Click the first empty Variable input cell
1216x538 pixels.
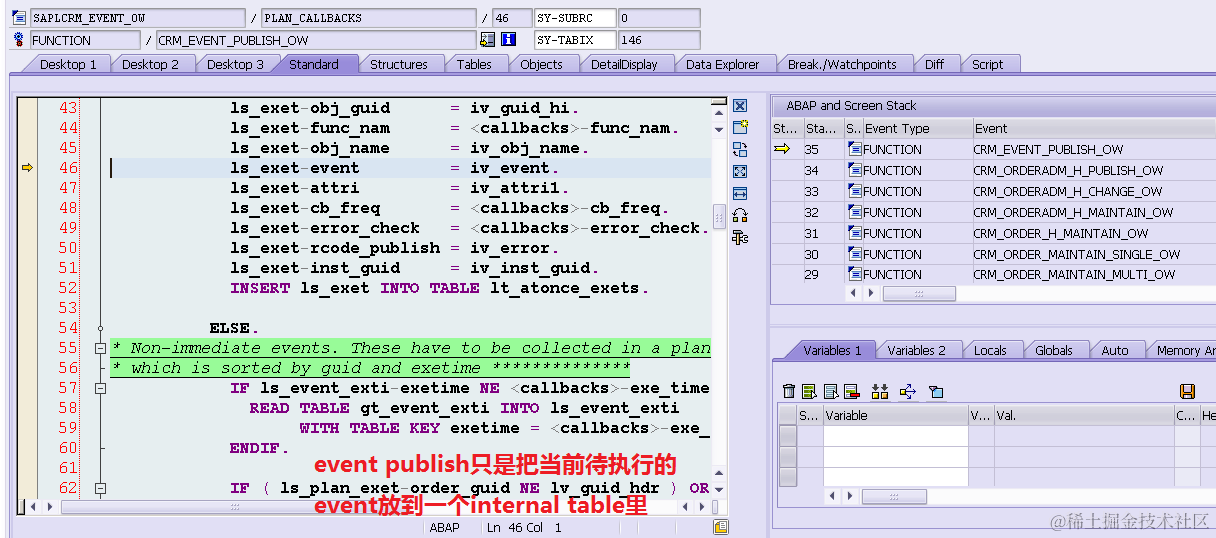click(x=895, y=435)
